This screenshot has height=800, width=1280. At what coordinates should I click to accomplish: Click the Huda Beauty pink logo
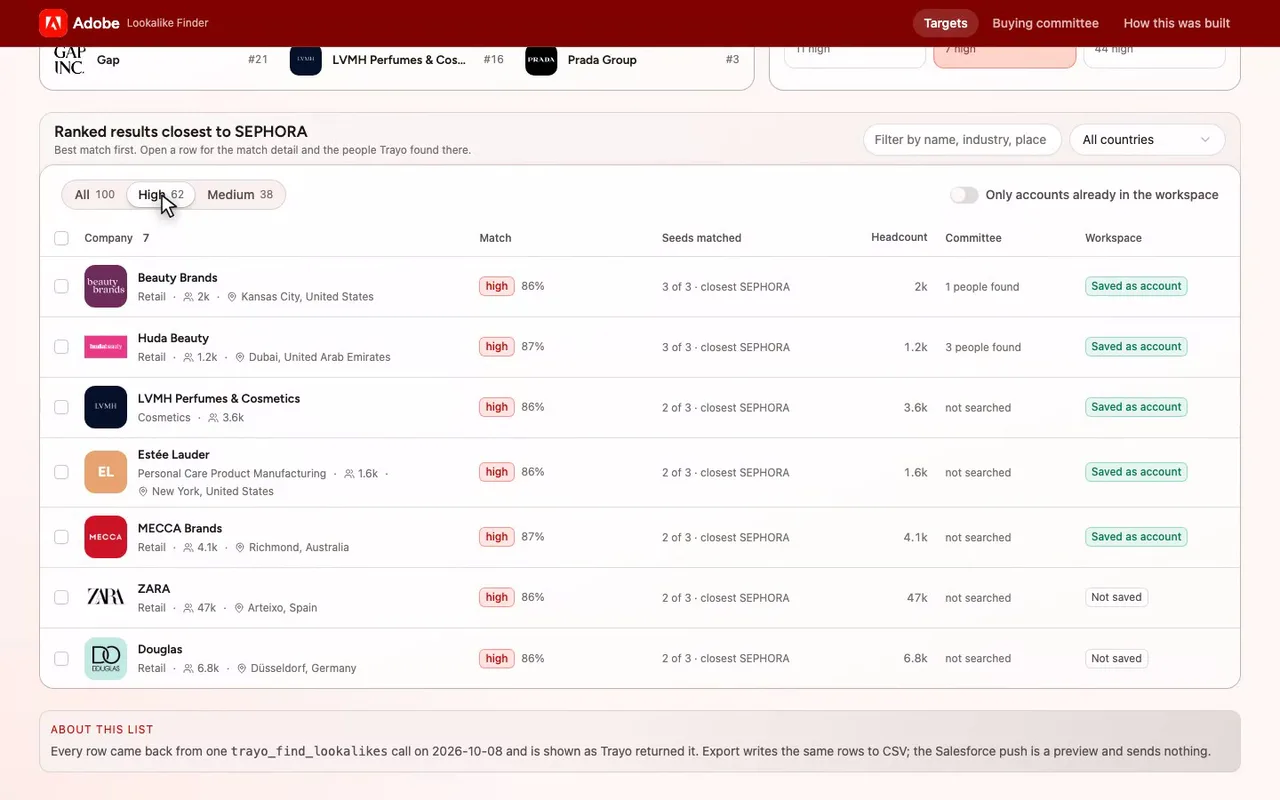[105, 347]
